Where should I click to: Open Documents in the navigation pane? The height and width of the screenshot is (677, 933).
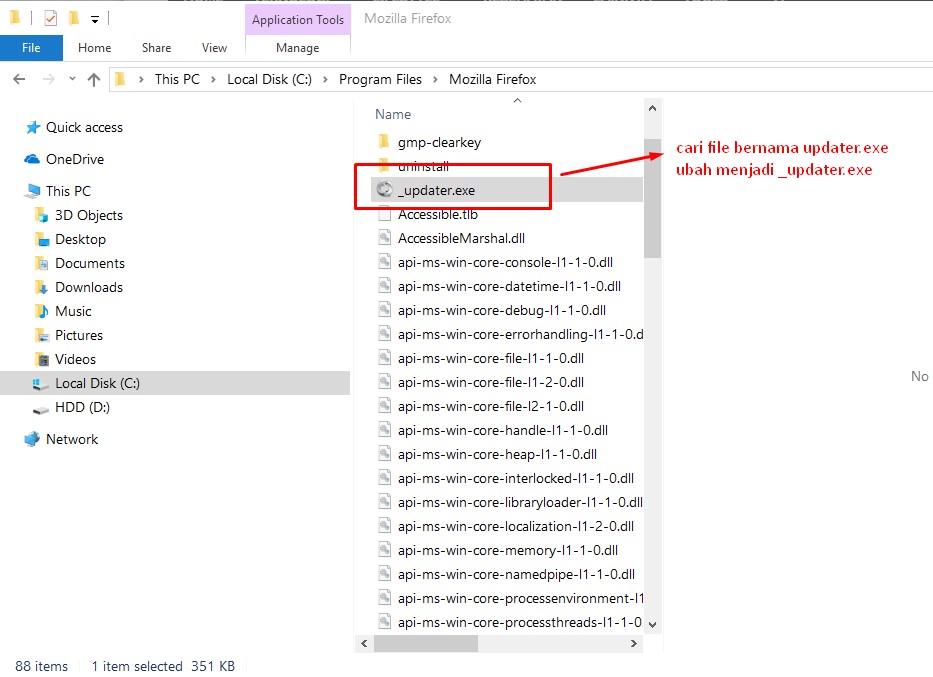click(90, 263)
